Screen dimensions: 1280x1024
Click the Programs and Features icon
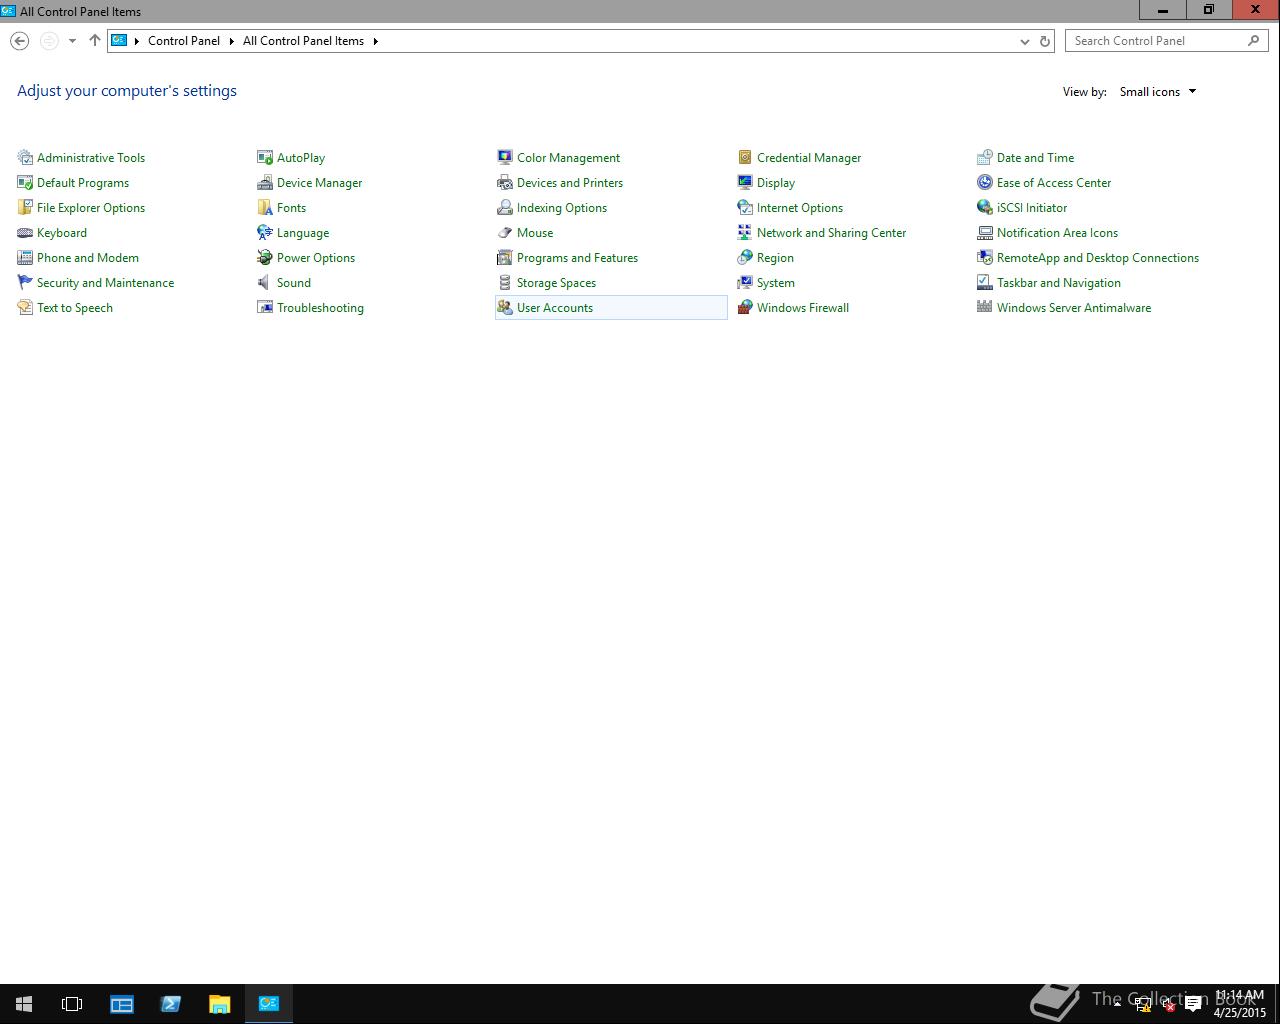pos(505,258)
